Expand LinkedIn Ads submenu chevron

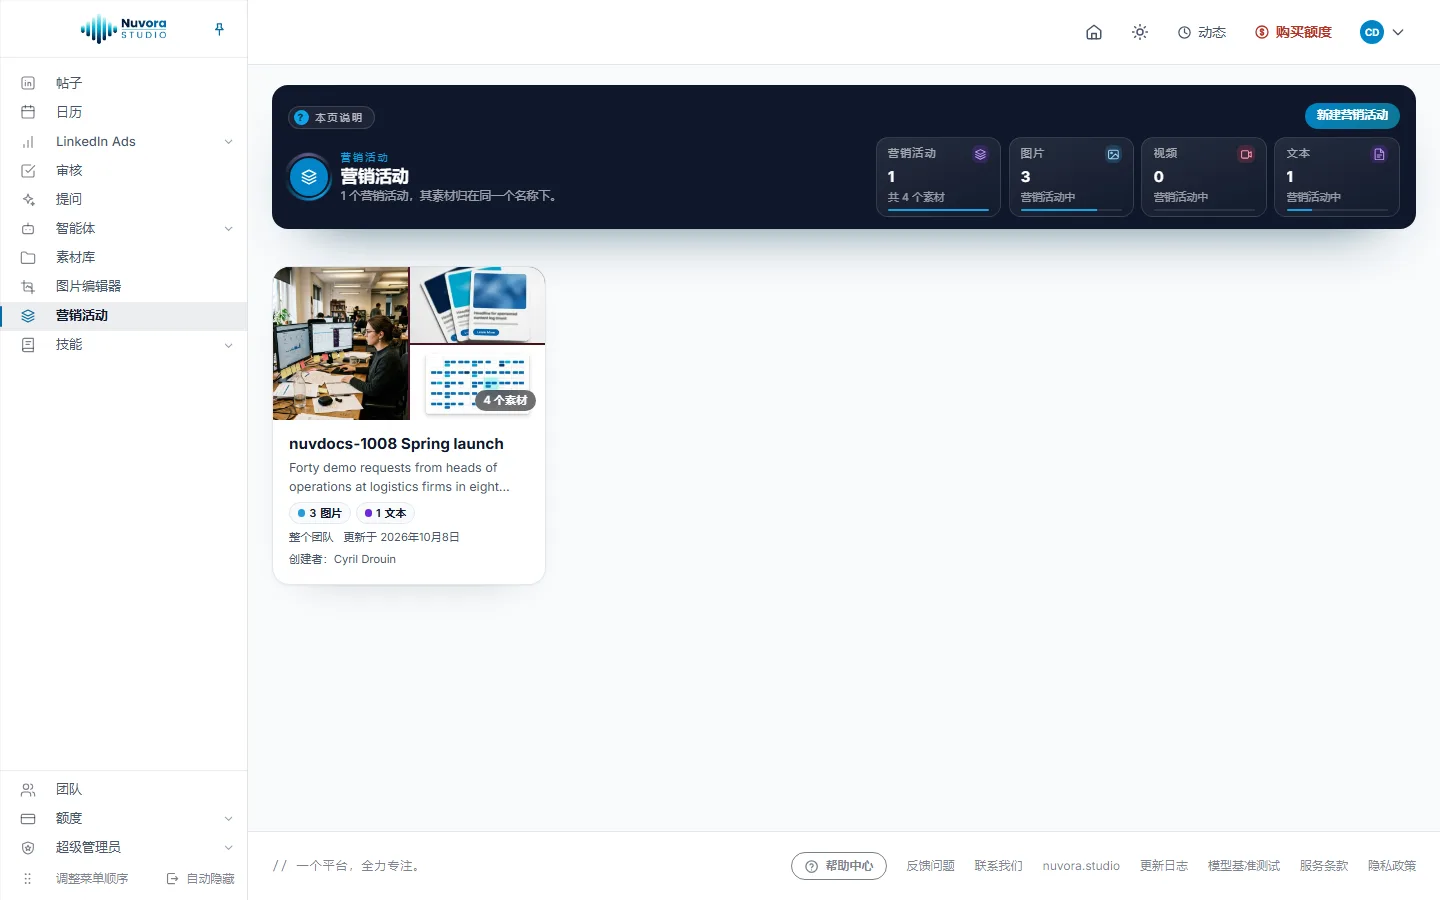[228, 141]
